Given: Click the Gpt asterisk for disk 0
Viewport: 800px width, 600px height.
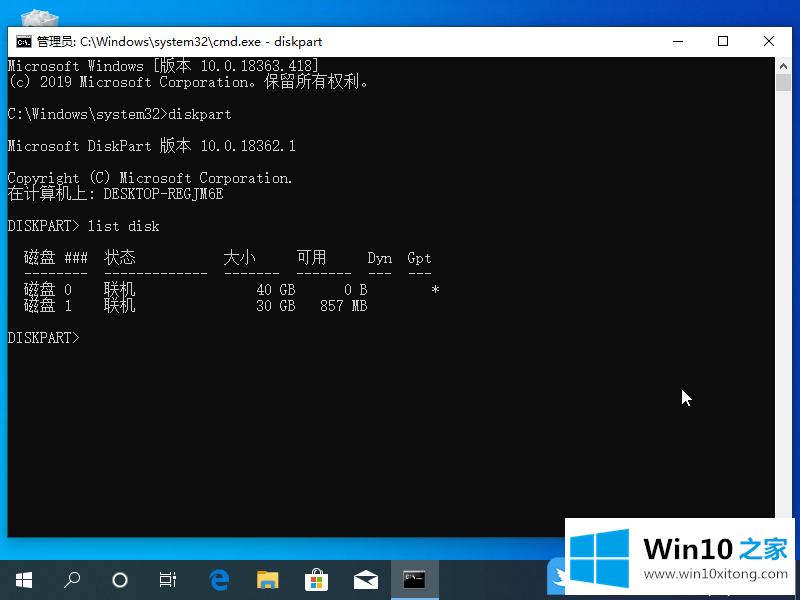Looking at the screenshot, I should pos(435,290).
